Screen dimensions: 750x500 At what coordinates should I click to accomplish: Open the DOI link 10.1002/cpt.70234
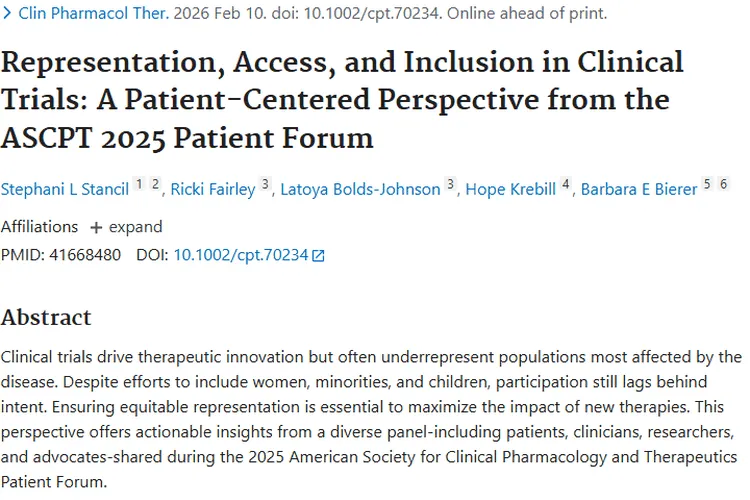click(x=241, y=255)
